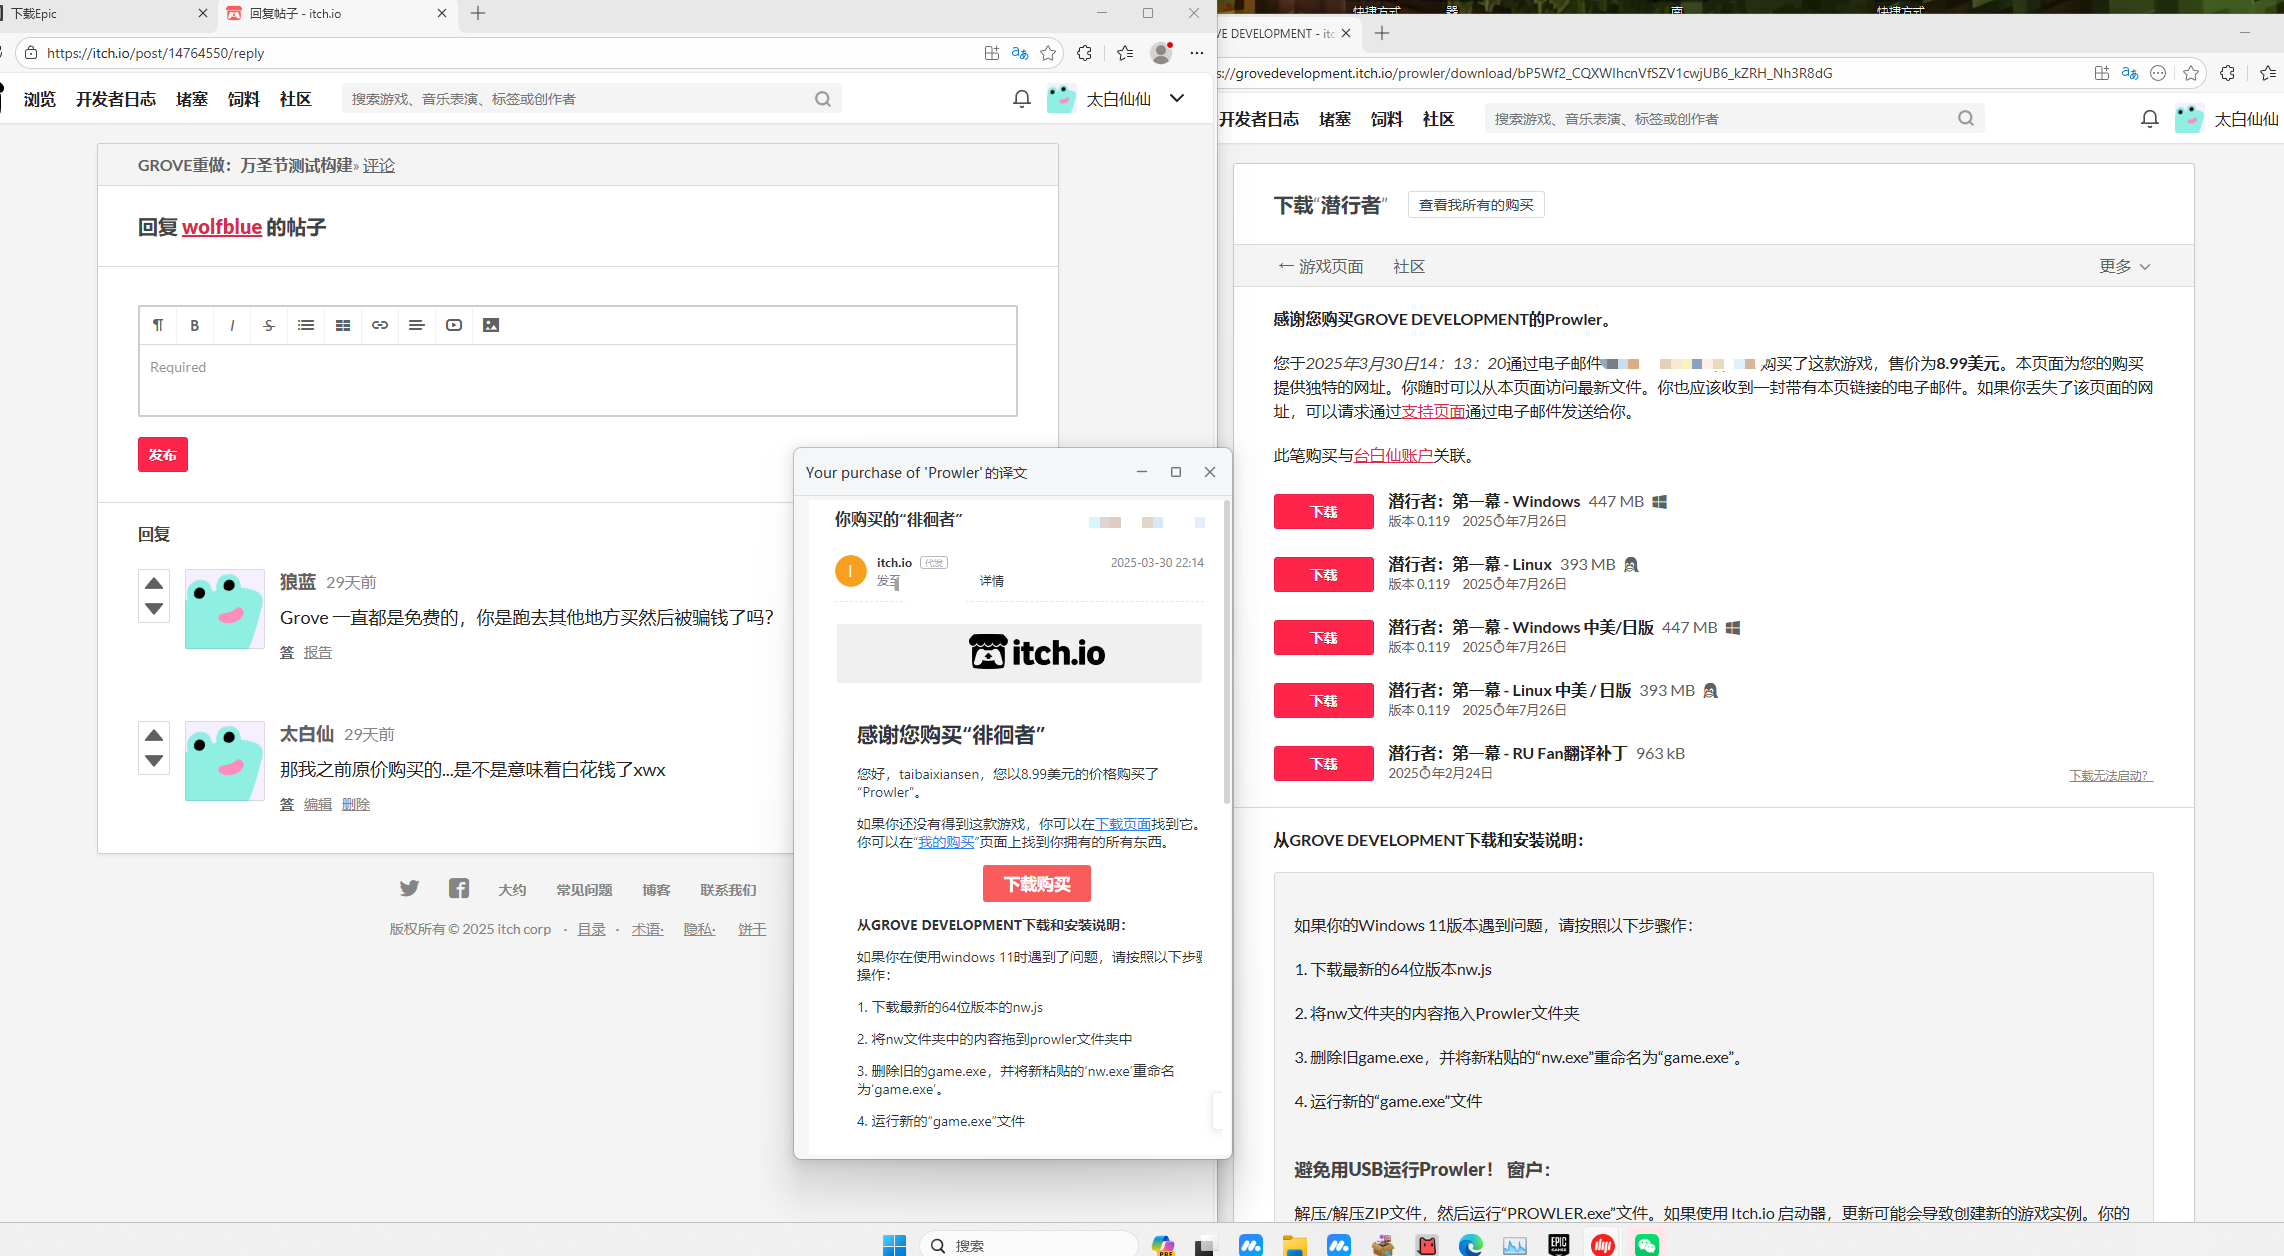Insert an image via editor toolbar

(x=491, y=325)
